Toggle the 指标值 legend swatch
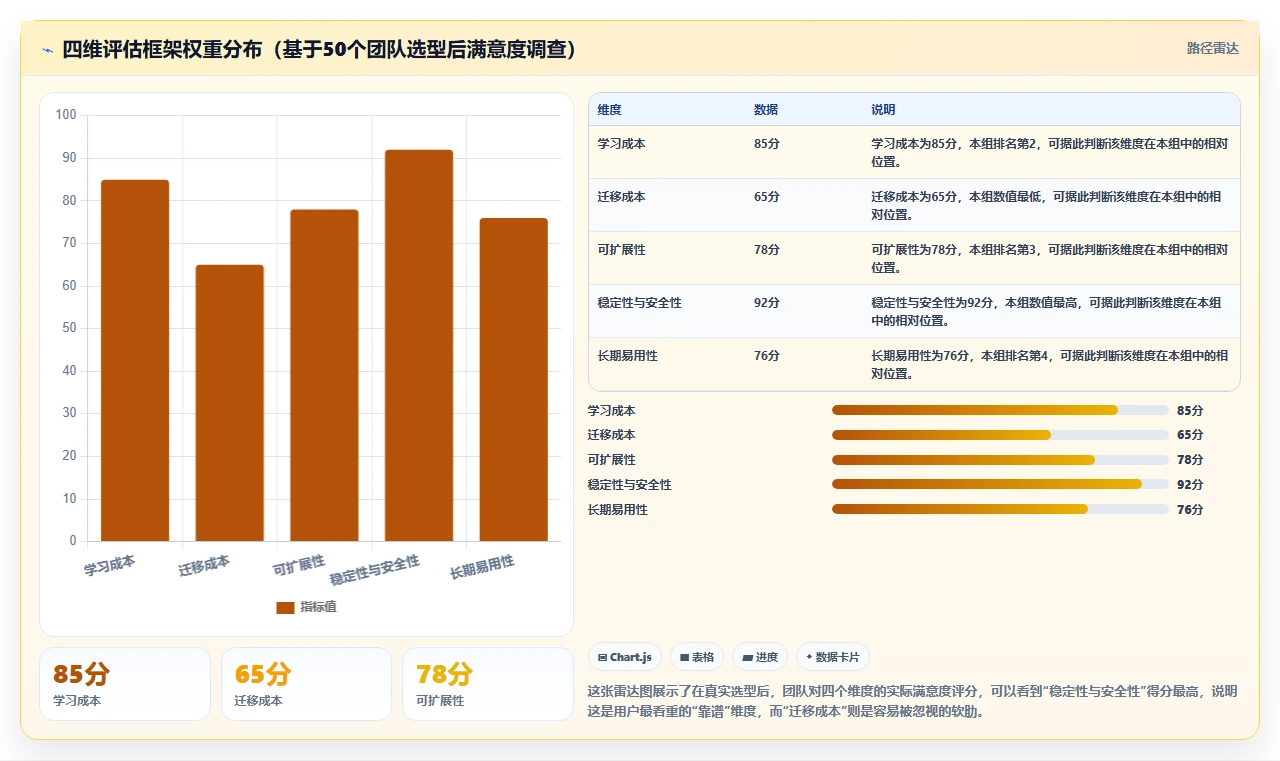 click(285, 607)
